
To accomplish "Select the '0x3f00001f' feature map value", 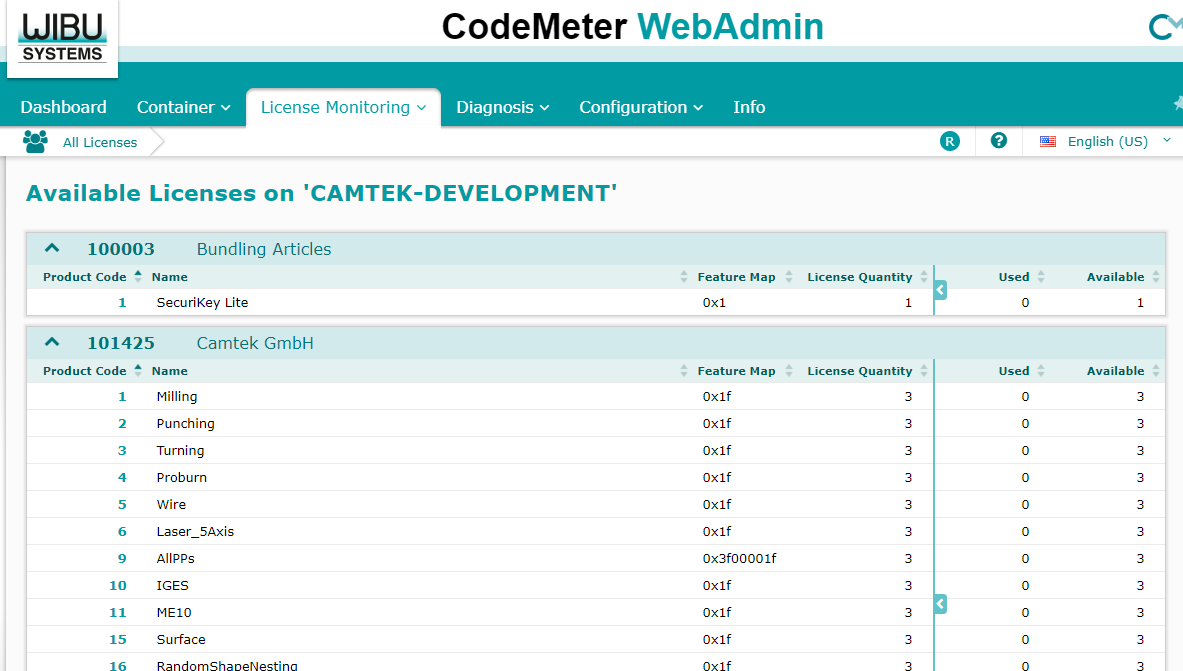I will pyautogui.click(x=739, y=559).
